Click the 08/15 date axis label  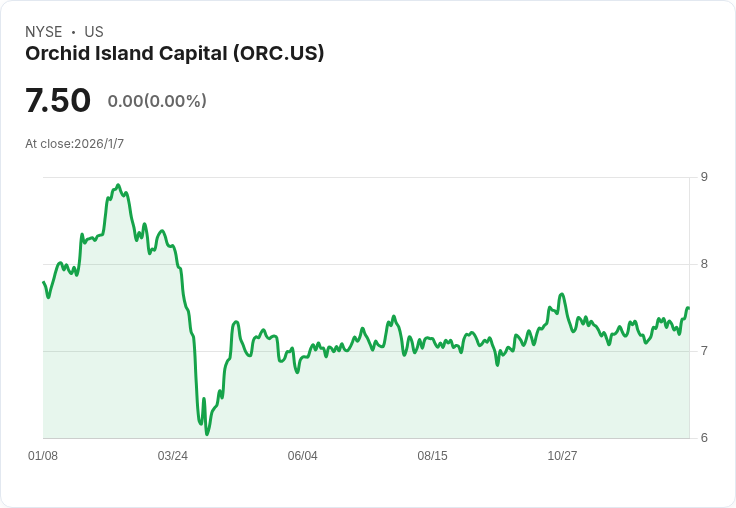[x=432, y=456]
